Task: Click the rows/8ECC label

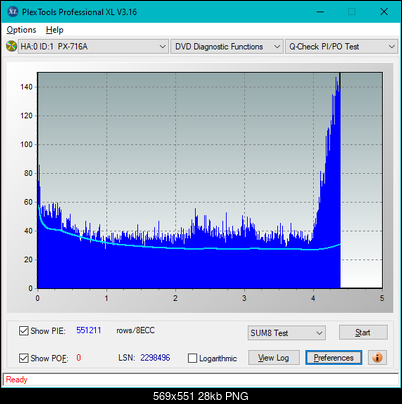Action: (135, 330)
